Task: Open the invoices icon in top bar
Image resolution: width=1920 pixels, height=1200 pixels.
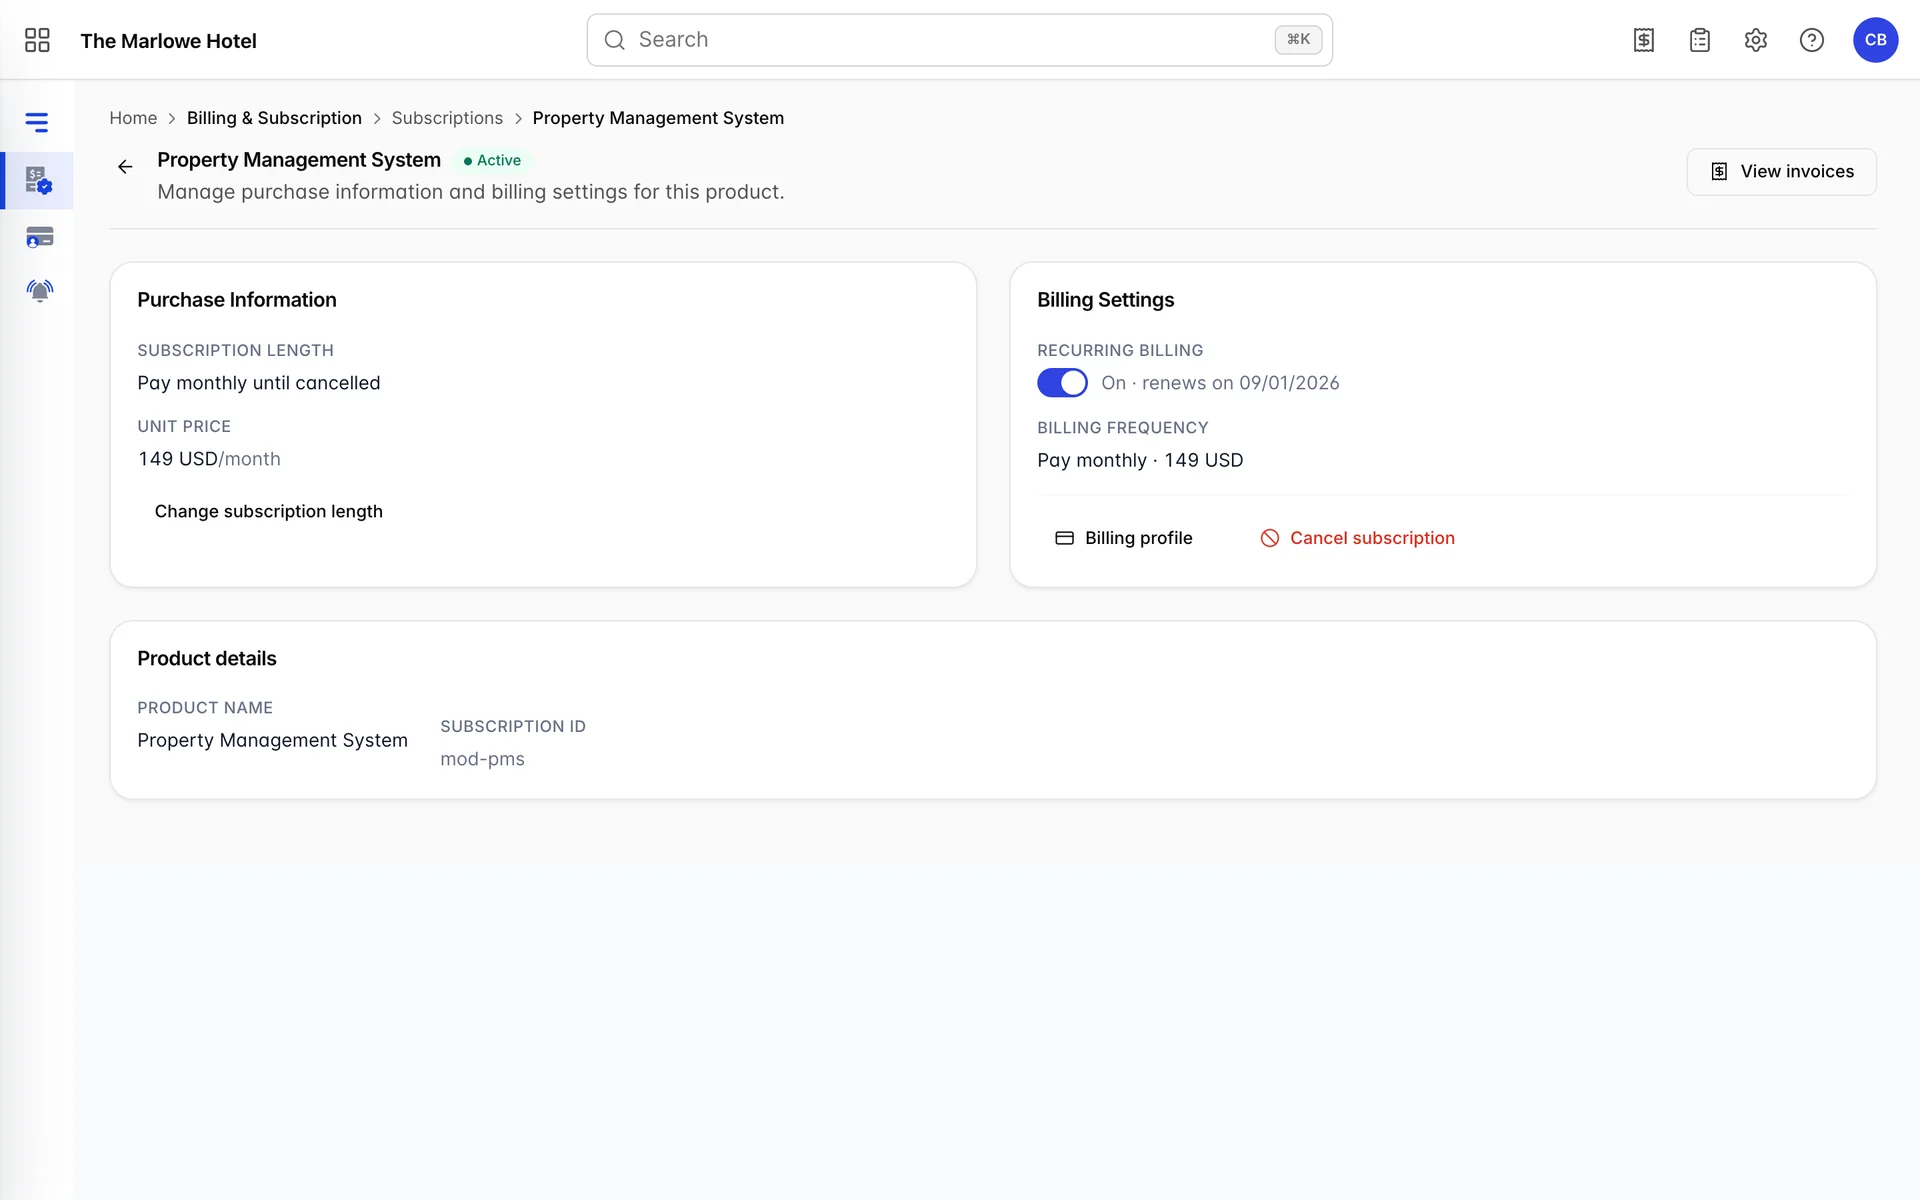Action: (1644, 40)
